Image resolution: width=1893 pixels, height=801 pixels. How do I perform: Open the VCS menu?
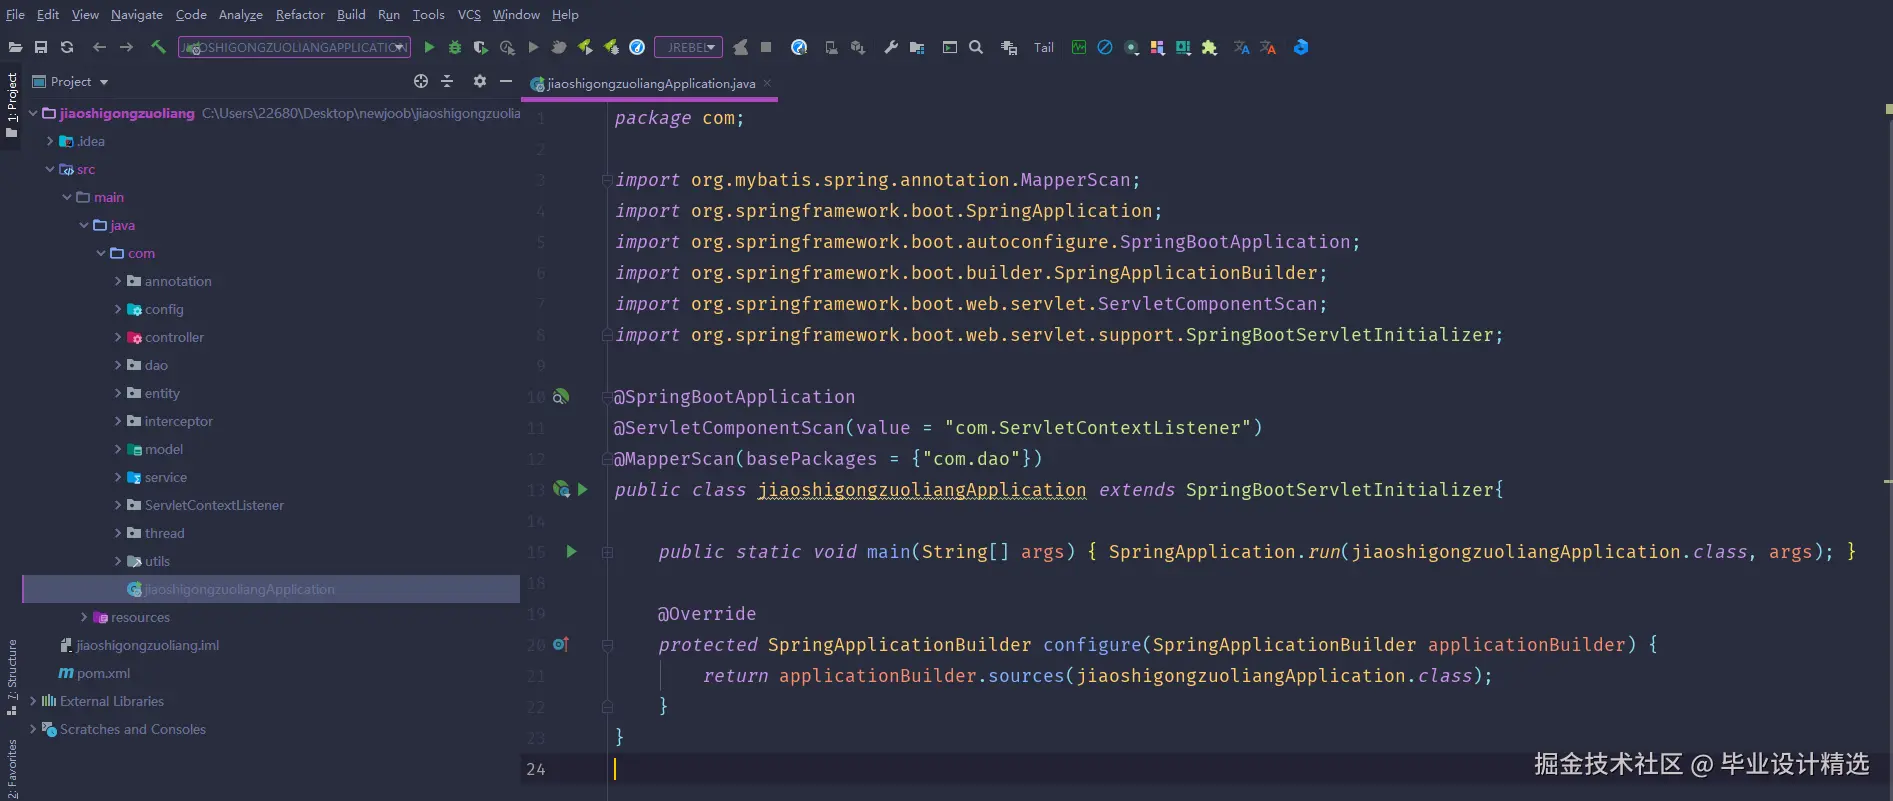469,14
